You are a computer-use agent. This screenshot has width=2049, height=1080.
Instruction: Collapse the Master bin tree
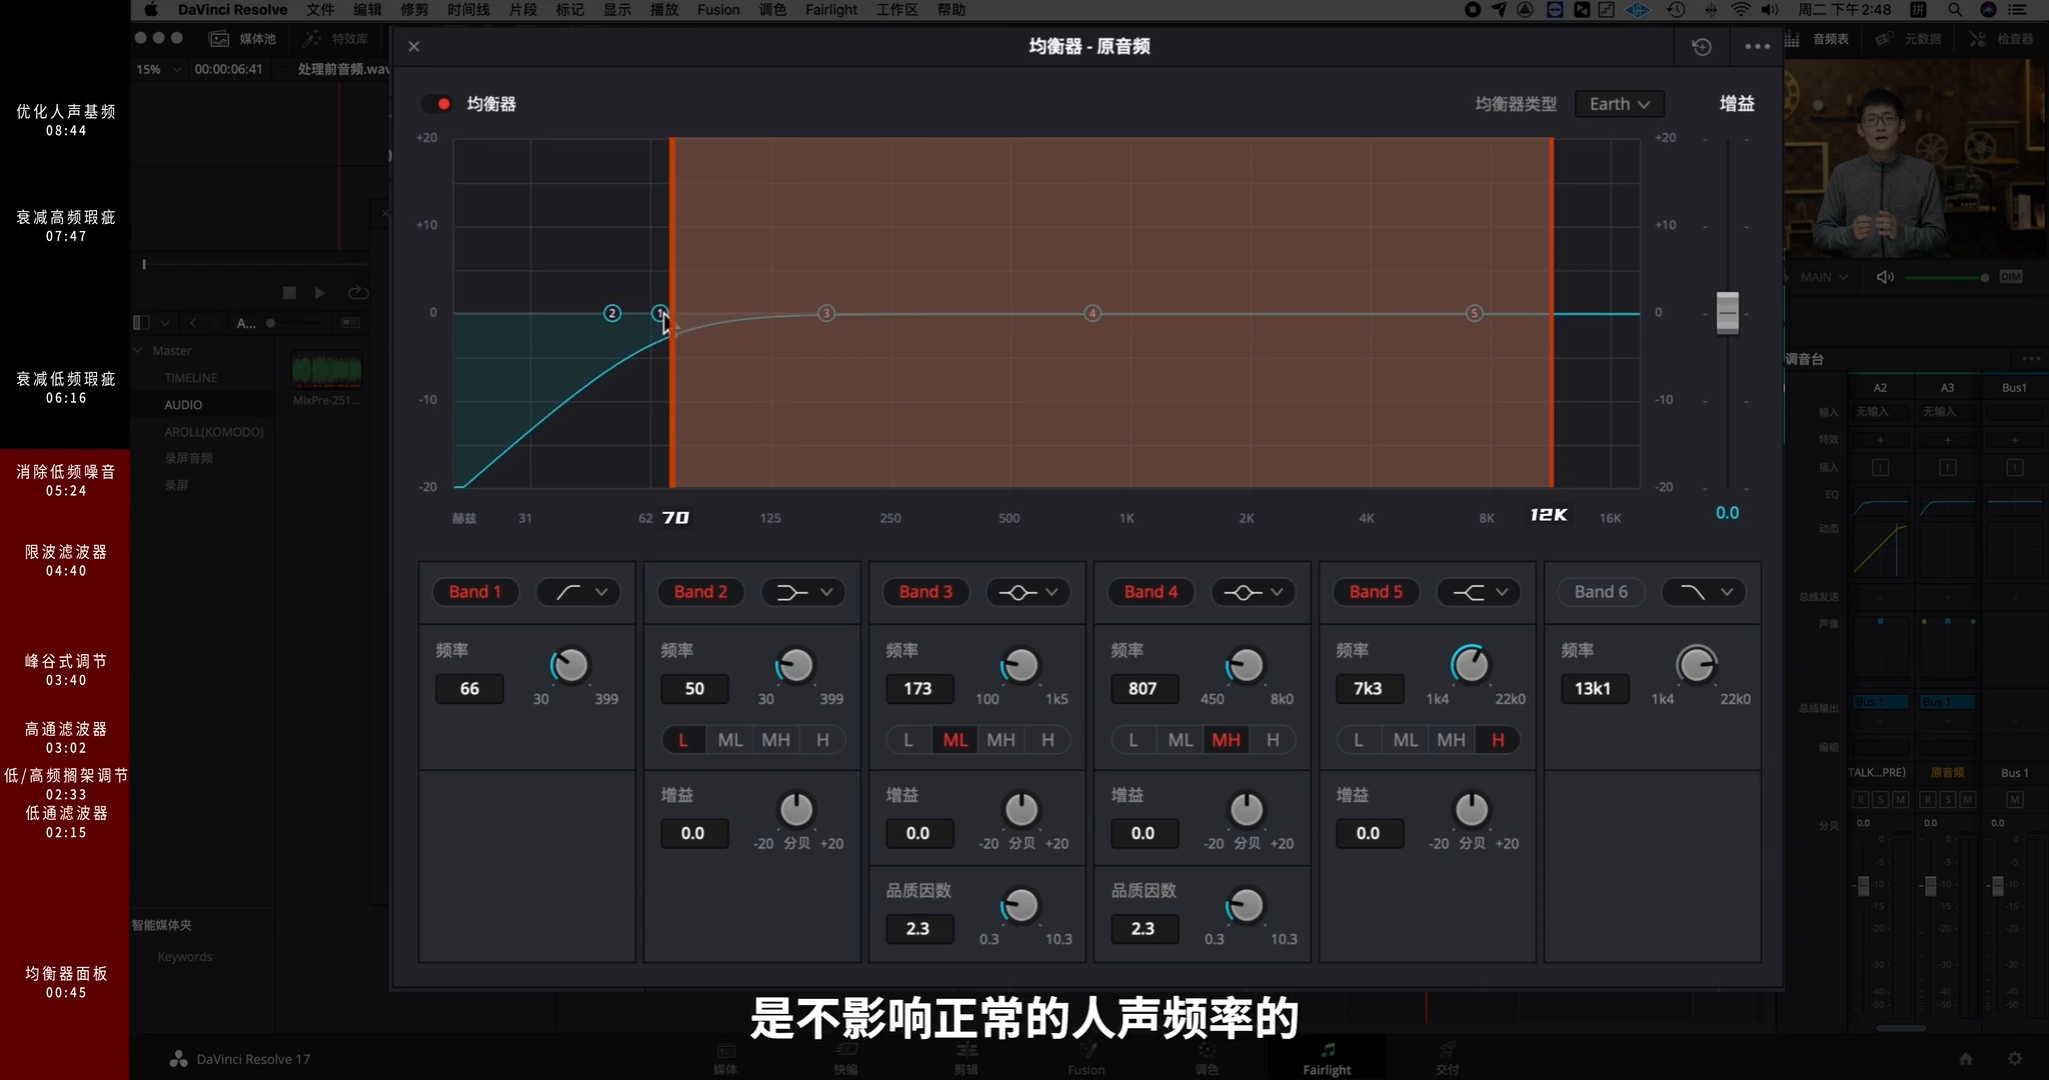tap(139, 351)
